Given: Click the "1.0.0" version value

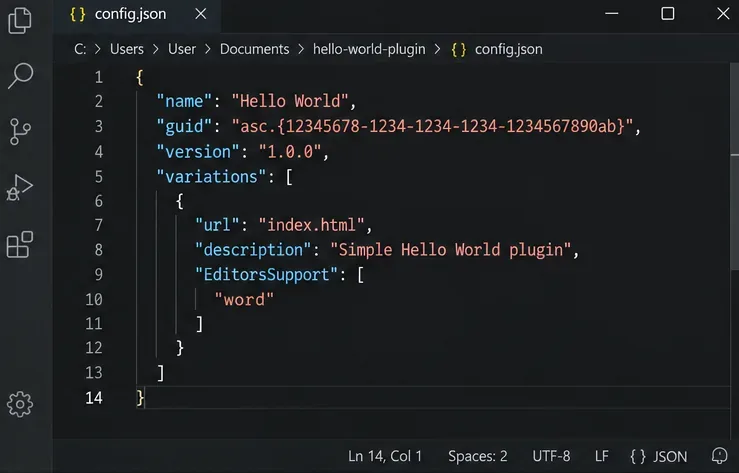Looking at the screenshot, I should pyautogui.click(x=290, y=152).
